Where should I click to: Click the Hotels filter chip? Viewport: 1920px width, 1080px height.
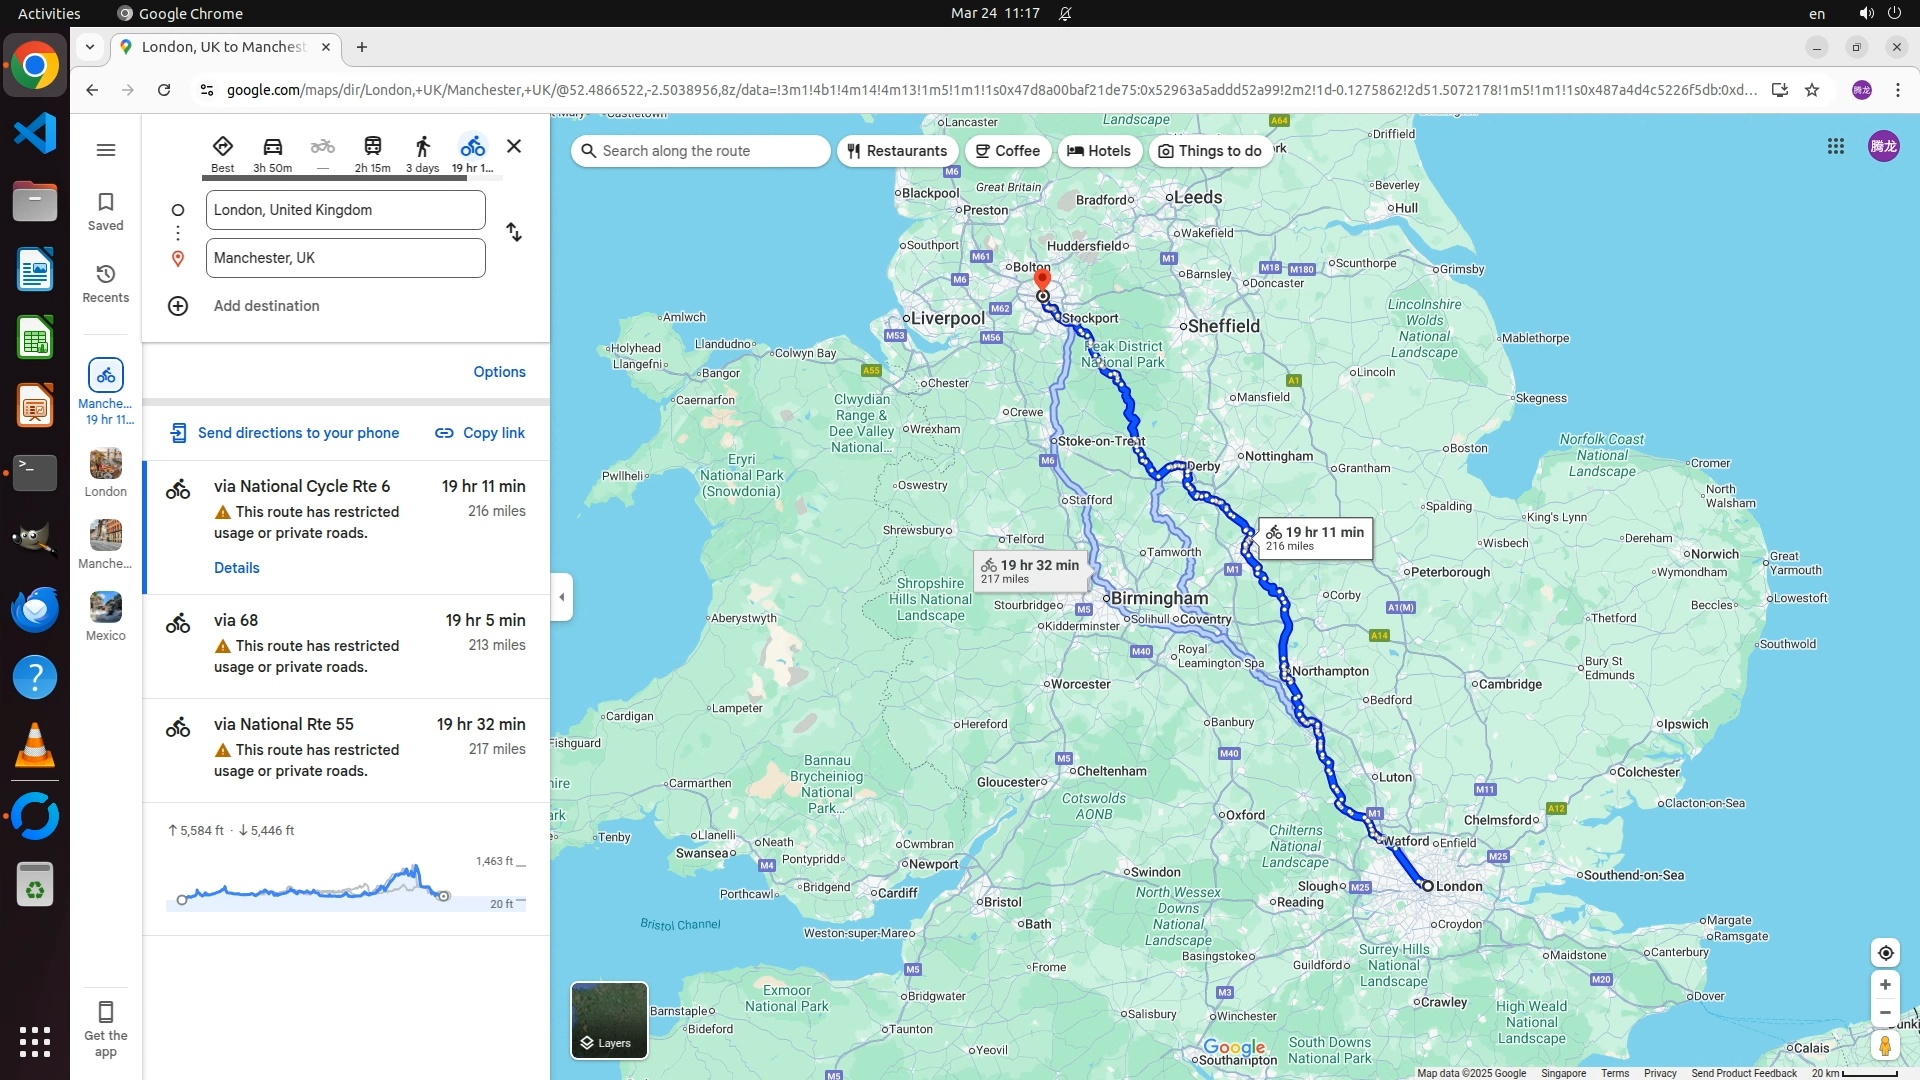1099,151
